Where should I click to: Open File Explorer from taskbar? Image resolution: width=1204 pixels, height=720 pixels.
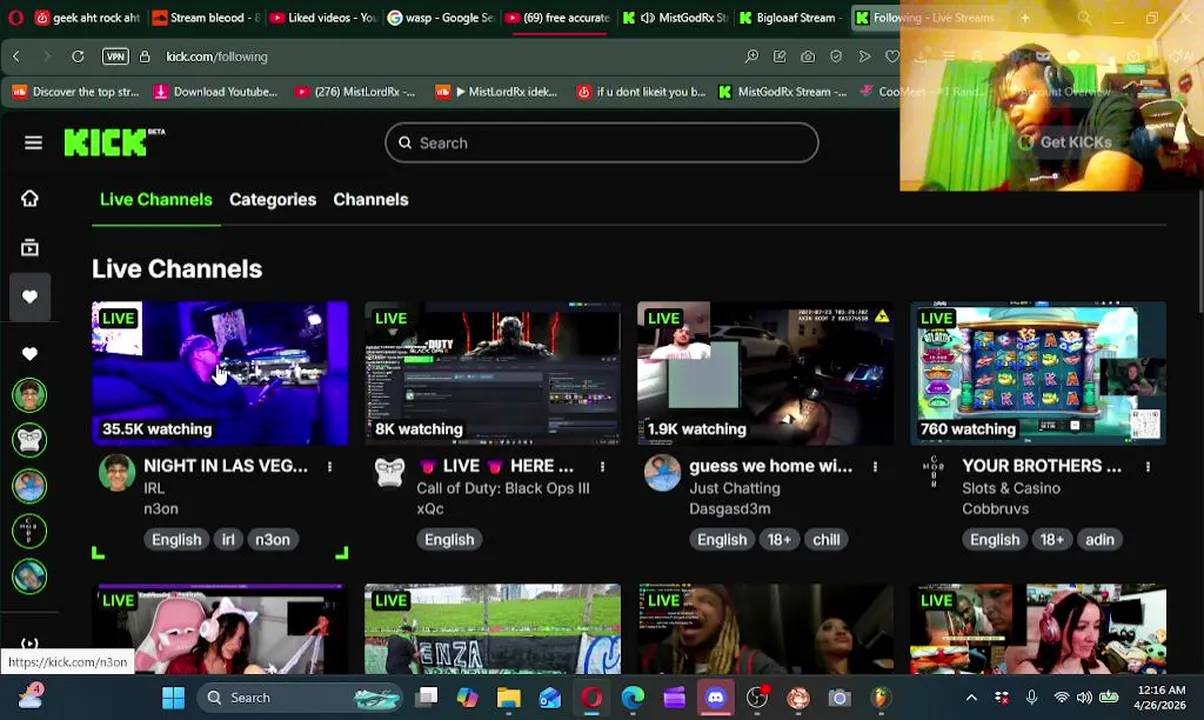pyautogui.click(x=509, y=698)
